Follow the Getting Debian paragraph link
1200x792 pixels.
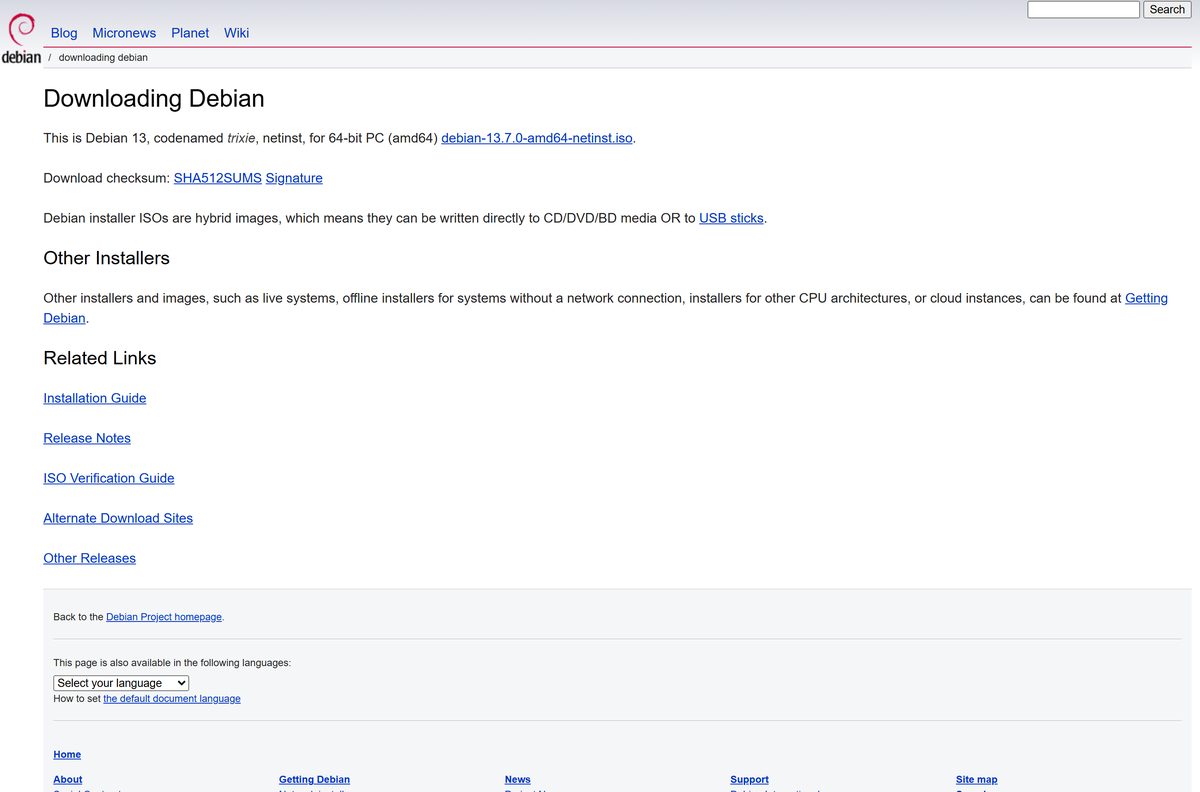tap(1146, 298)
